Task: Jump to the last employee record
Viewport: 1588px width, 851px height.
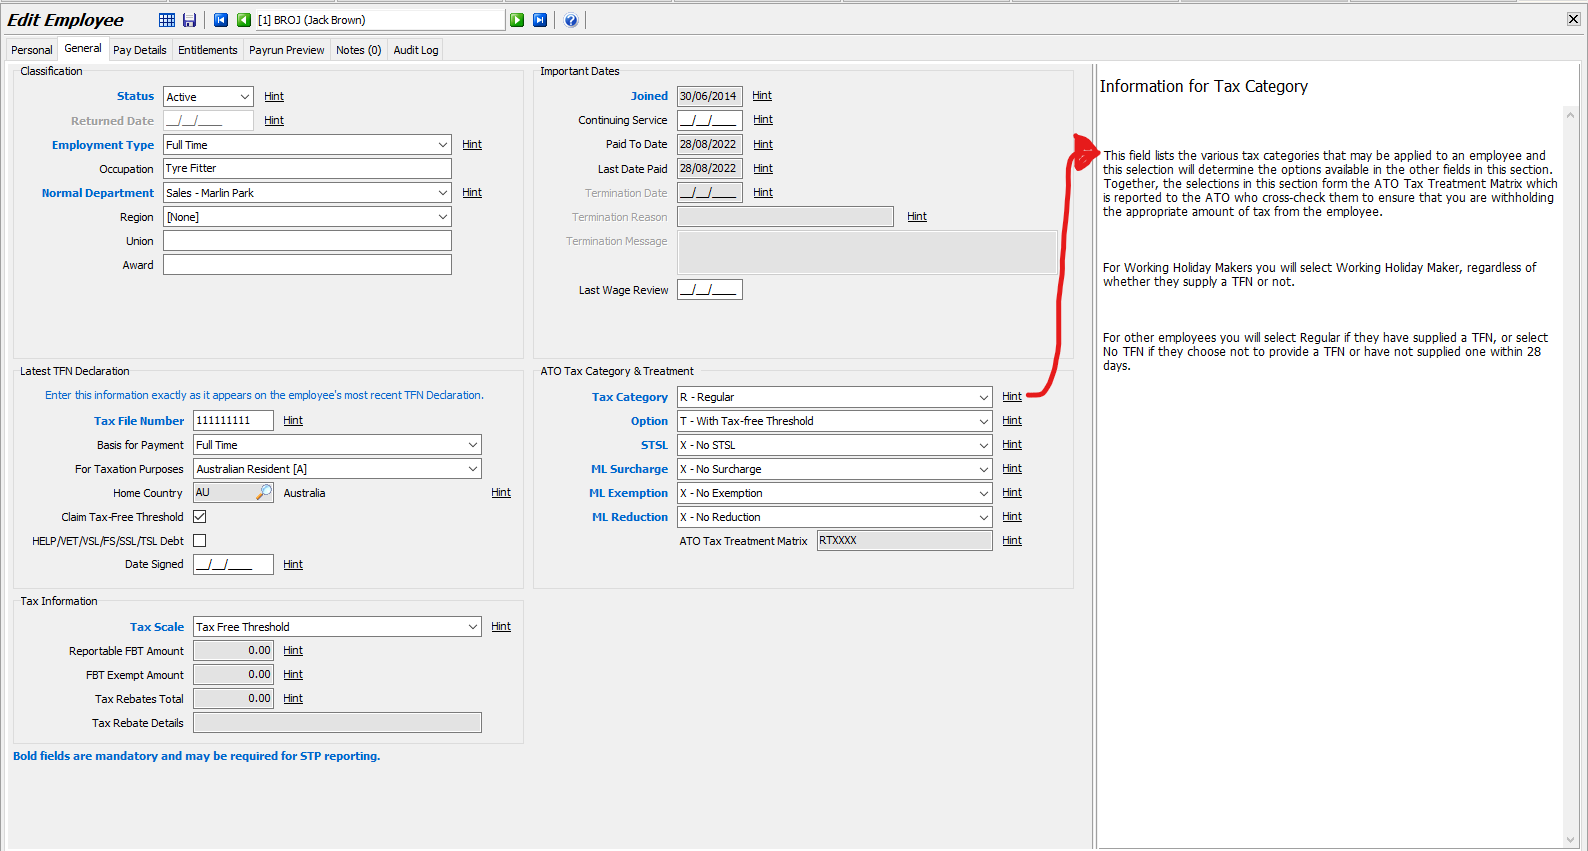Action: 540,20
